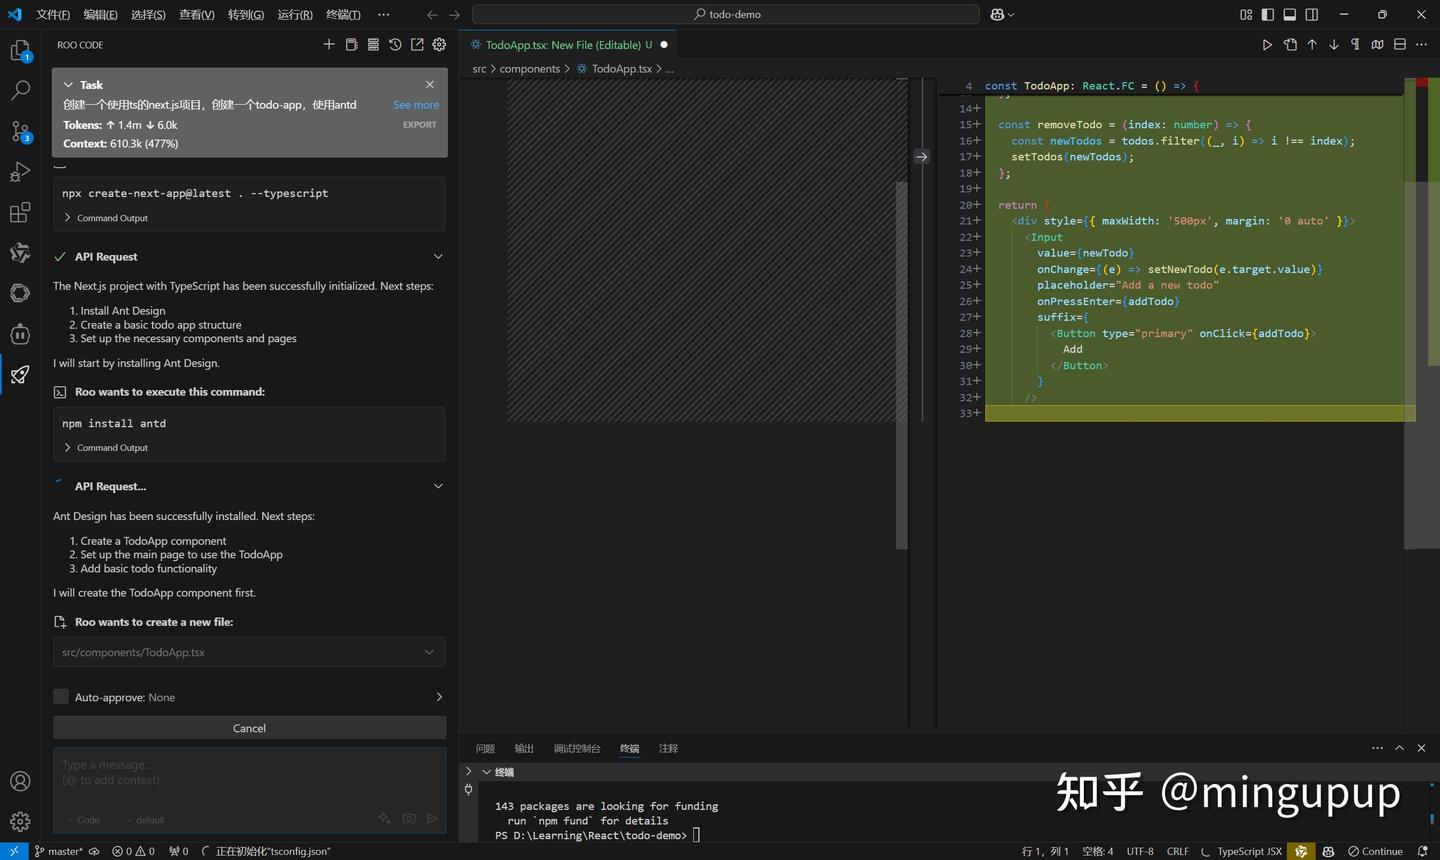Open the Source Control sidebar icon
Image resolution: width=1440 pixels, height=860 pixels.
pos(20,132)
